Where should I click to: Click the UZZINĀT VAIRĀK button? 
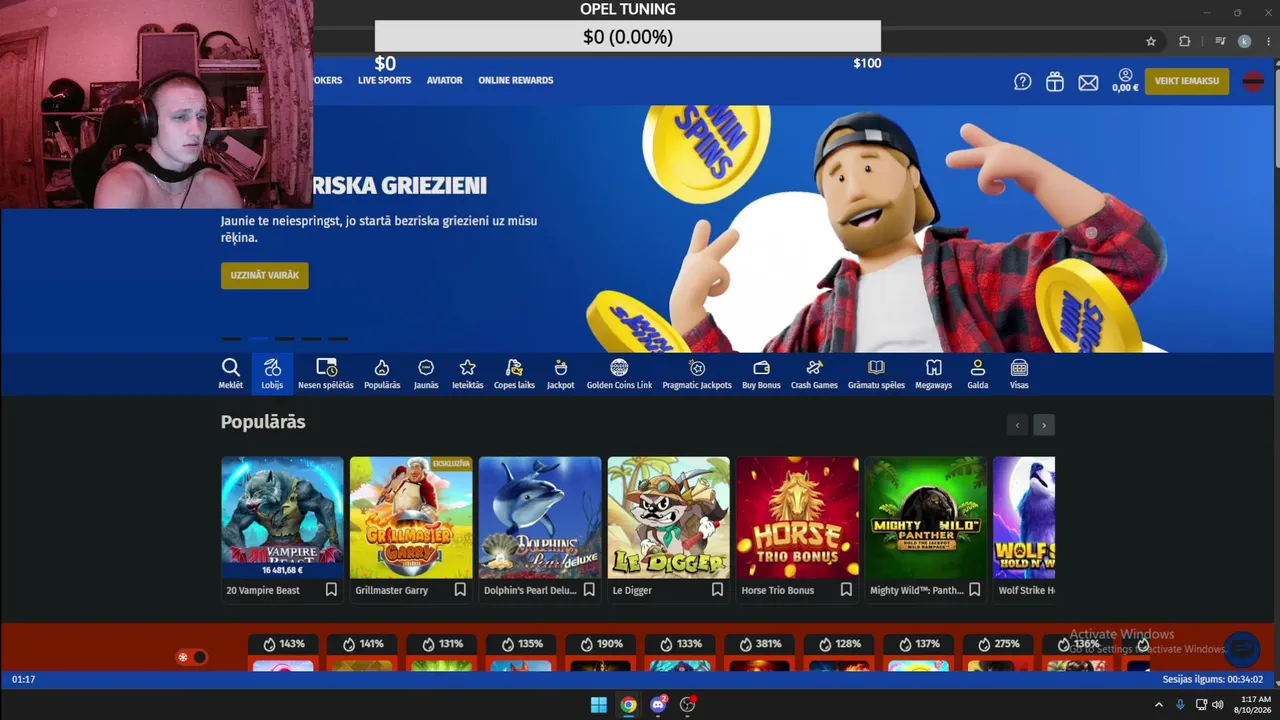(x=265, y=275)
